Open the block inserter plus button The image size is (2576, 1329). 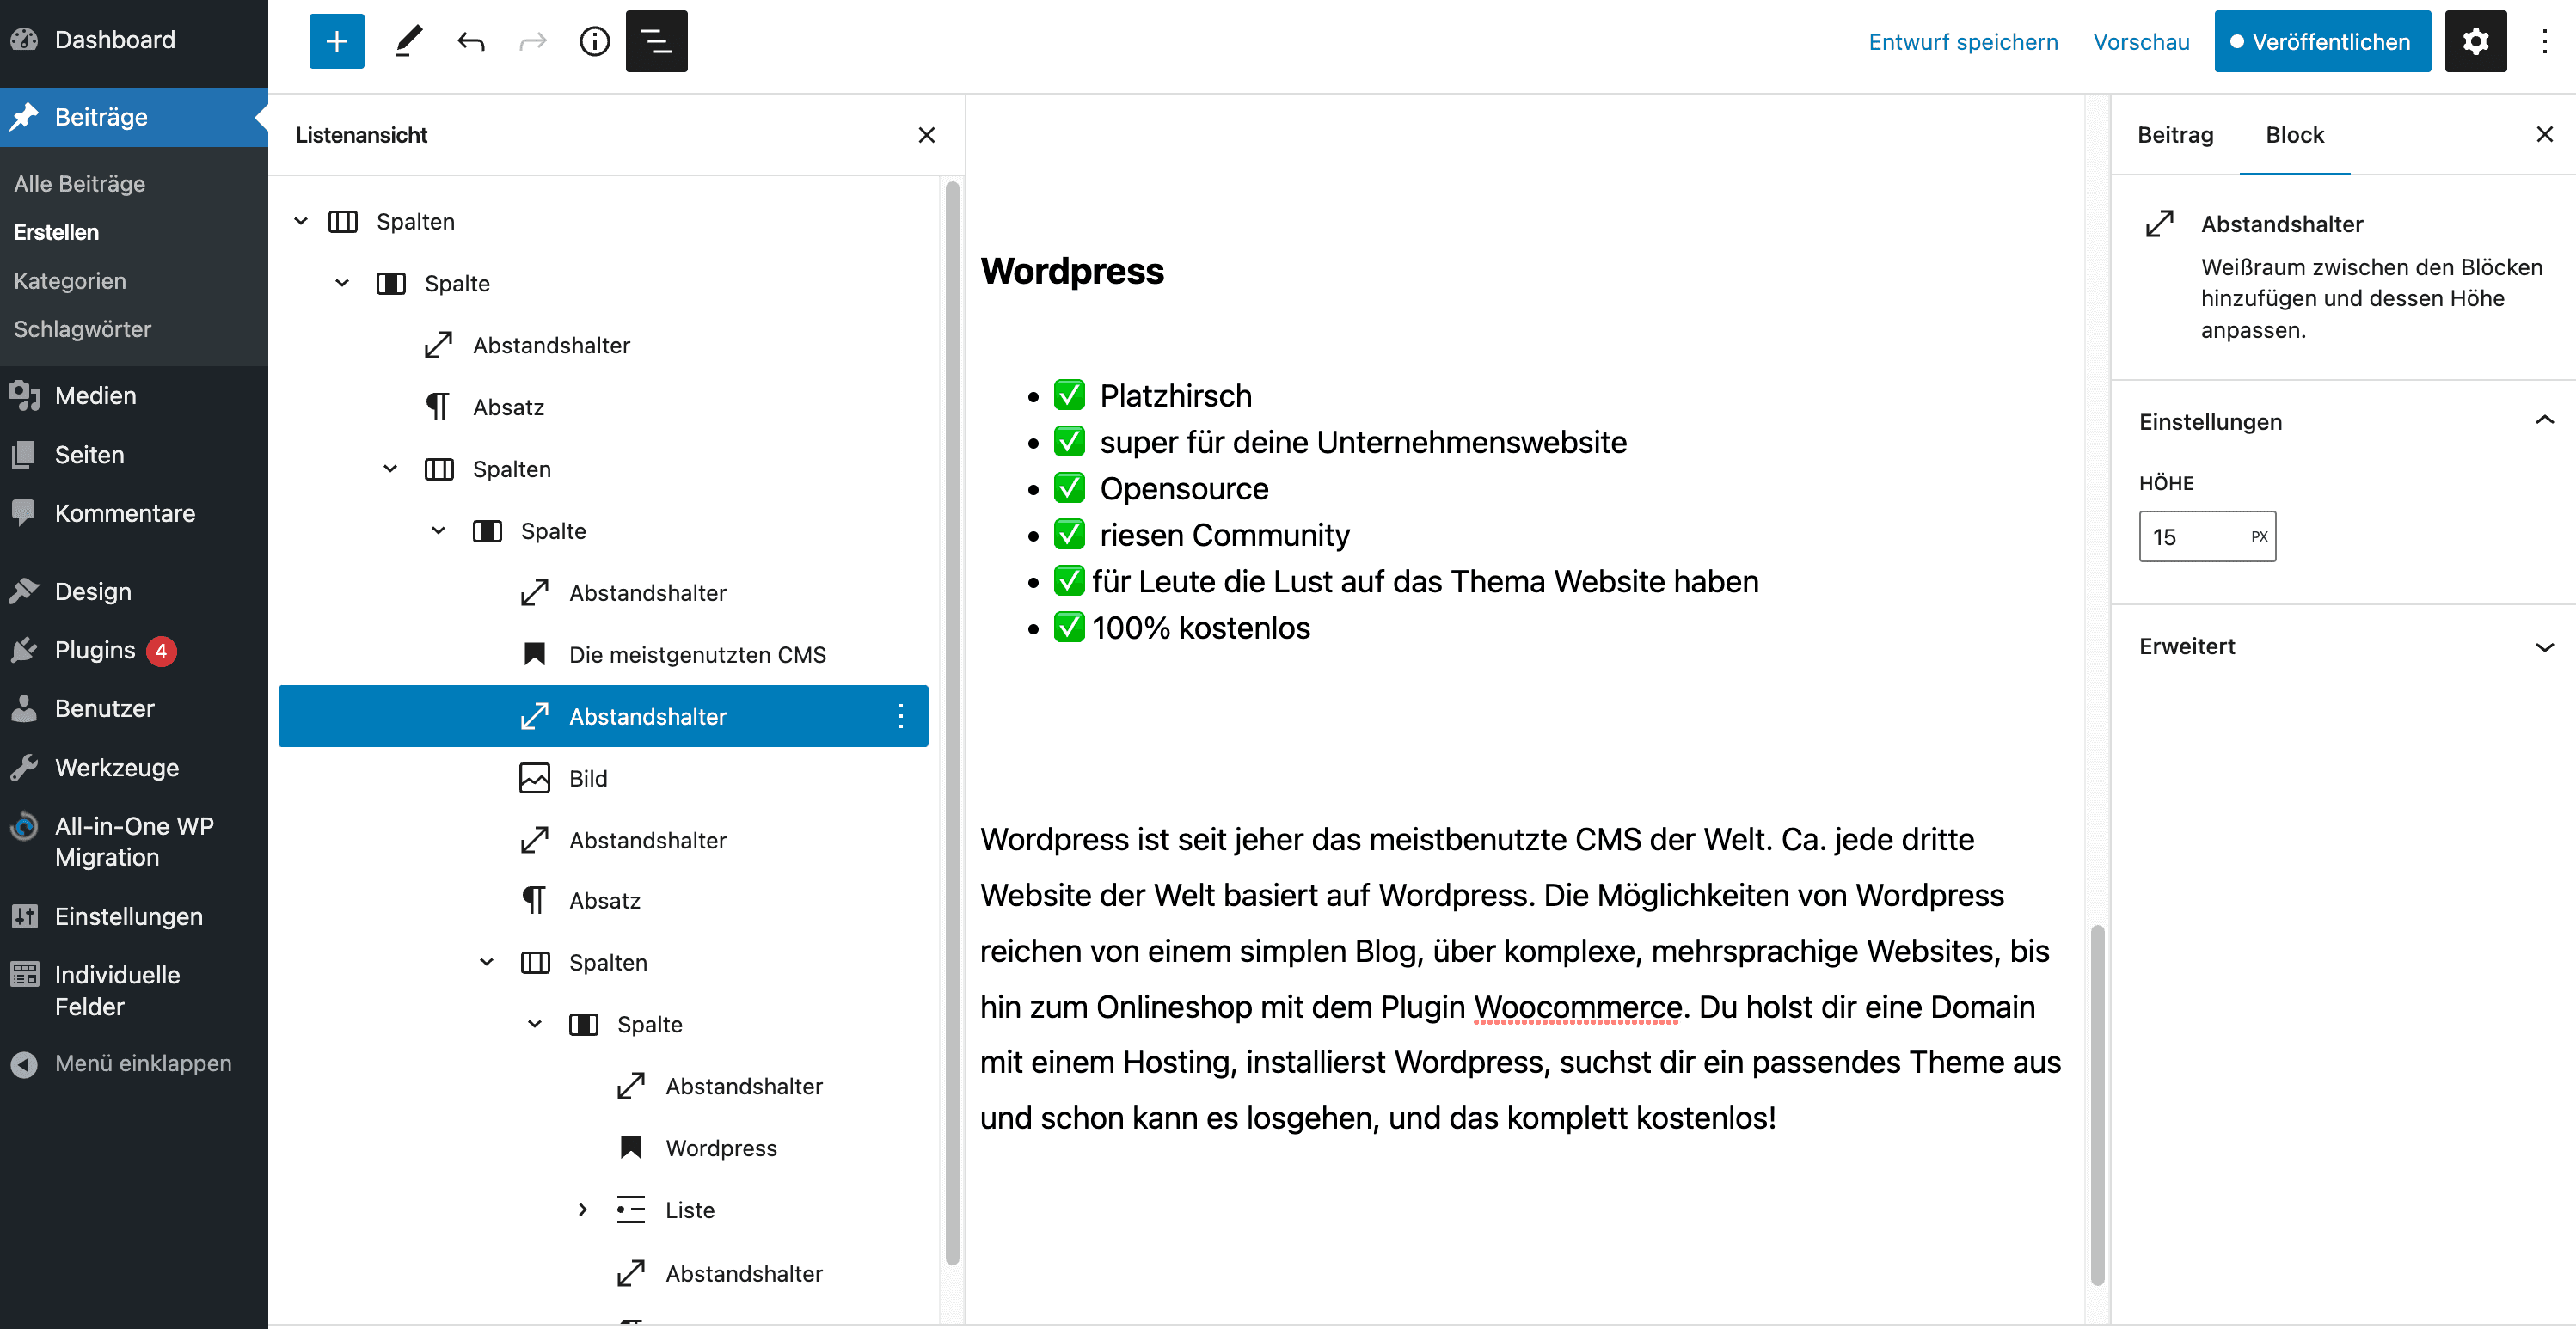point(336,41)
